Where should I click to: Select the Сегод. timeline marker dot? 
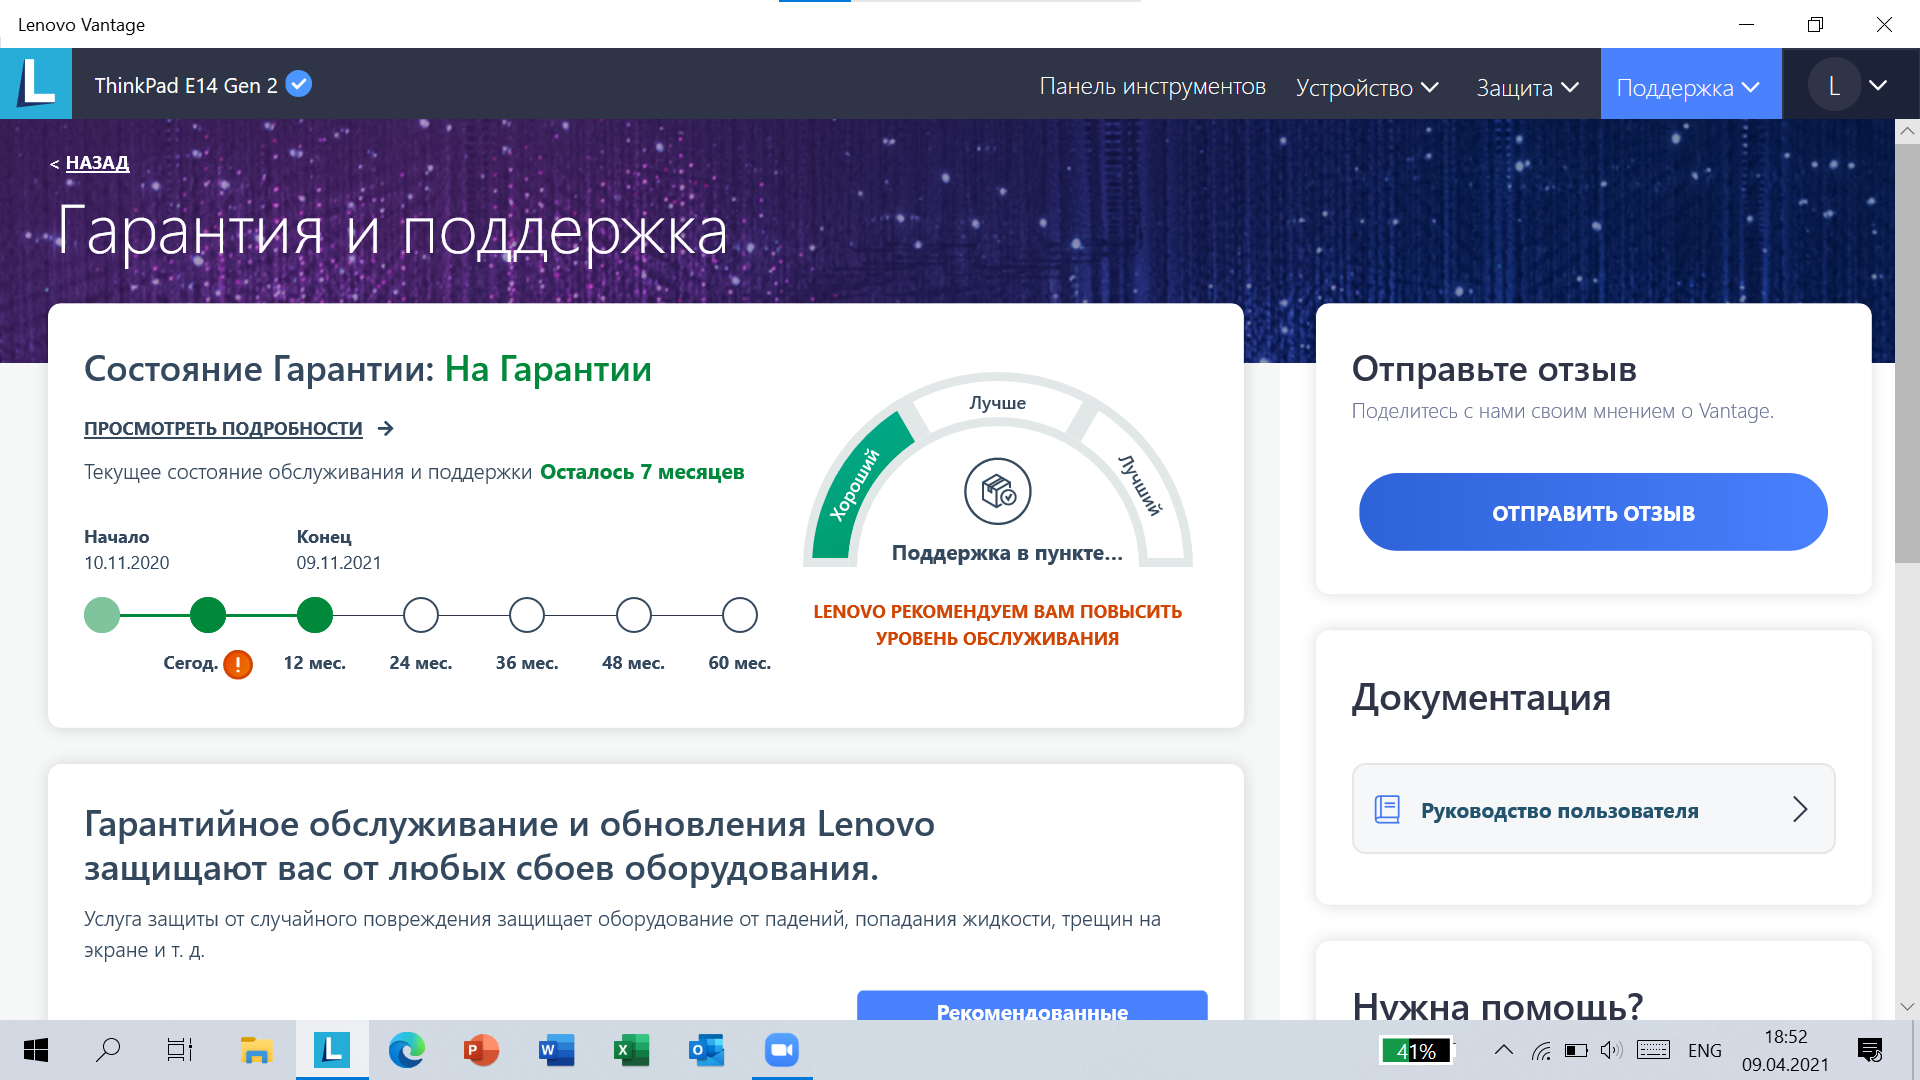pyautogui.click(x=208, y=615)
